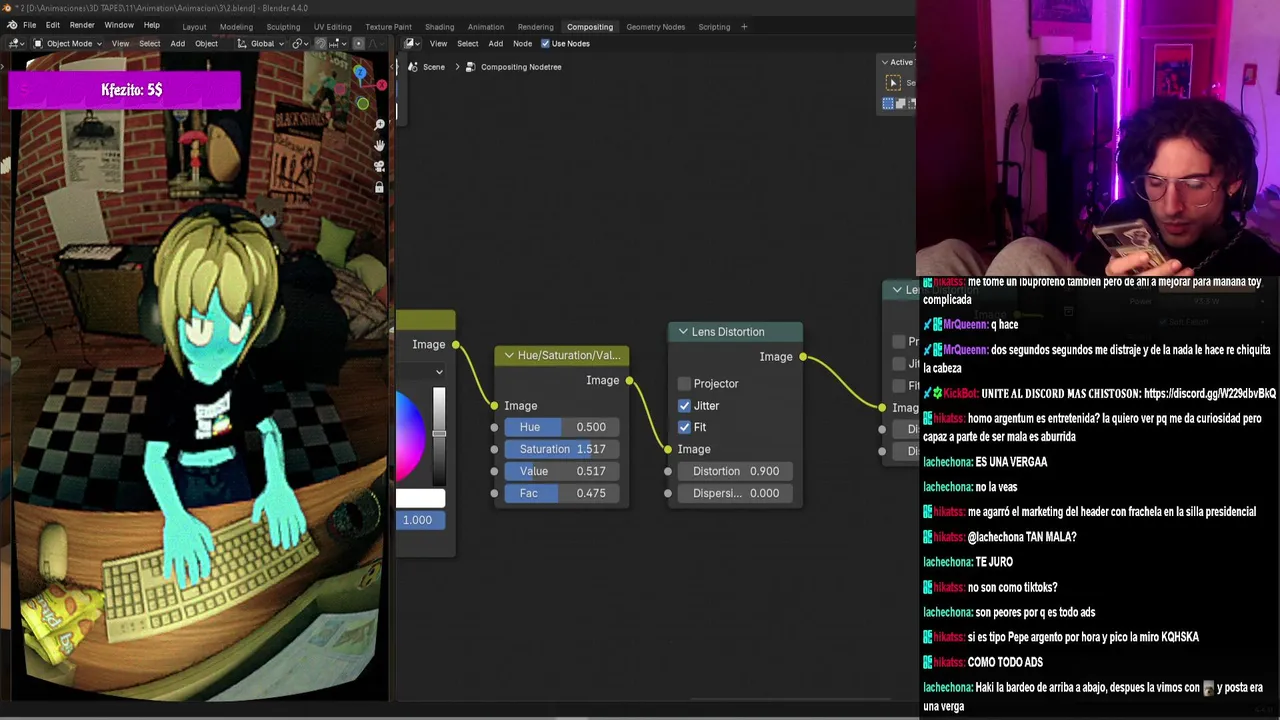The width and height of the screenshot is (1280, 720).
Task: Open the Render menu
Action: click(82, 25)
